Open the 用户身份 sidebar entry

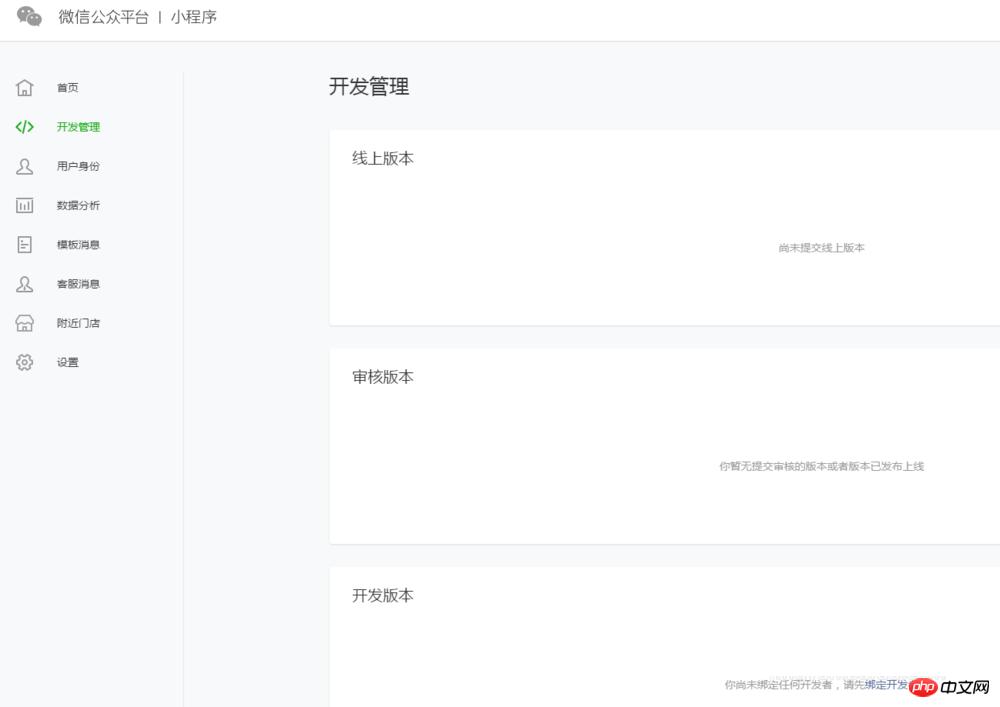click(x=78, y=166)
